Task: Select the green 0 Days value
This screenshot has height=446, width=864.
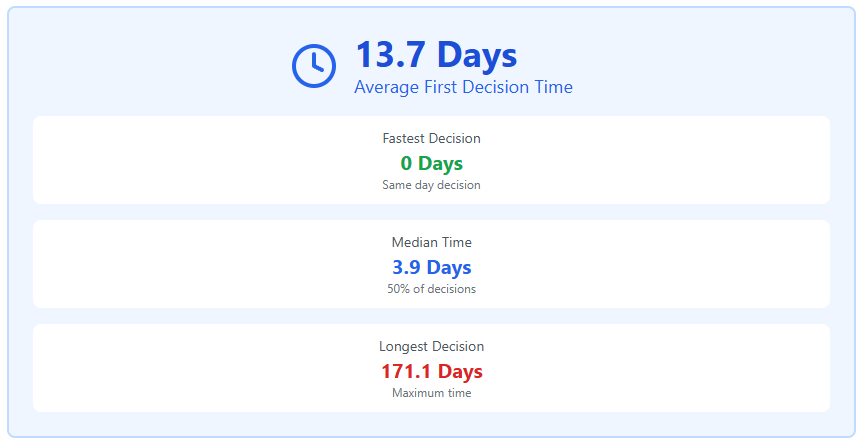Action: pyautogui.click(x=431, y=163)
